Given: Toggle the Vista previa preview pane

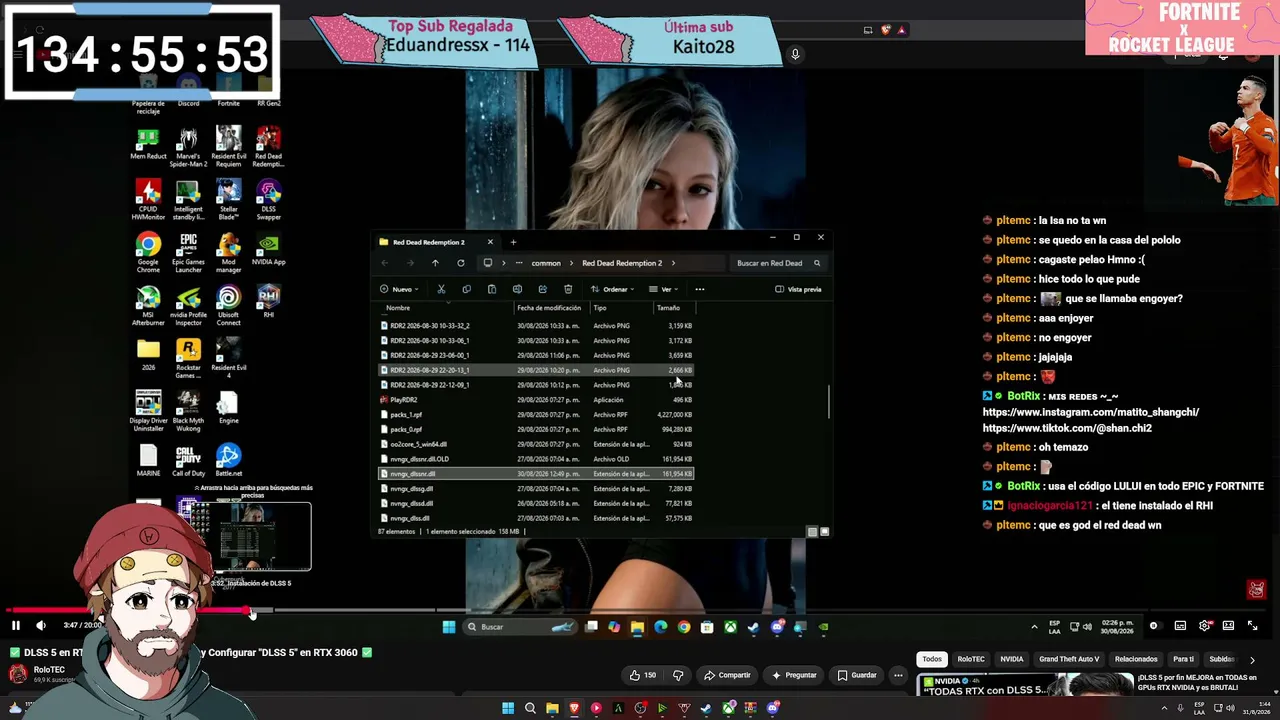Looking at the screenshot, I should [x=798, y=289].
